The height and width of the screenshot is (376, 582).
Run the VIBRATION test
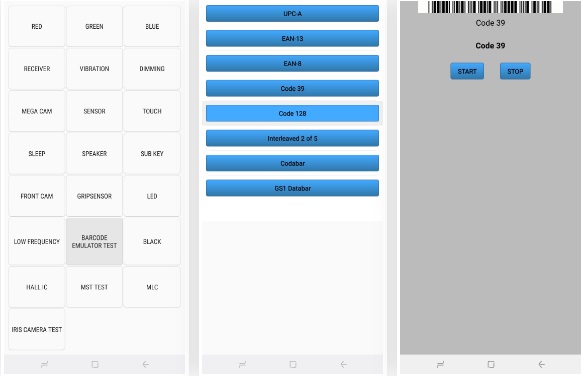coord(94,69)
